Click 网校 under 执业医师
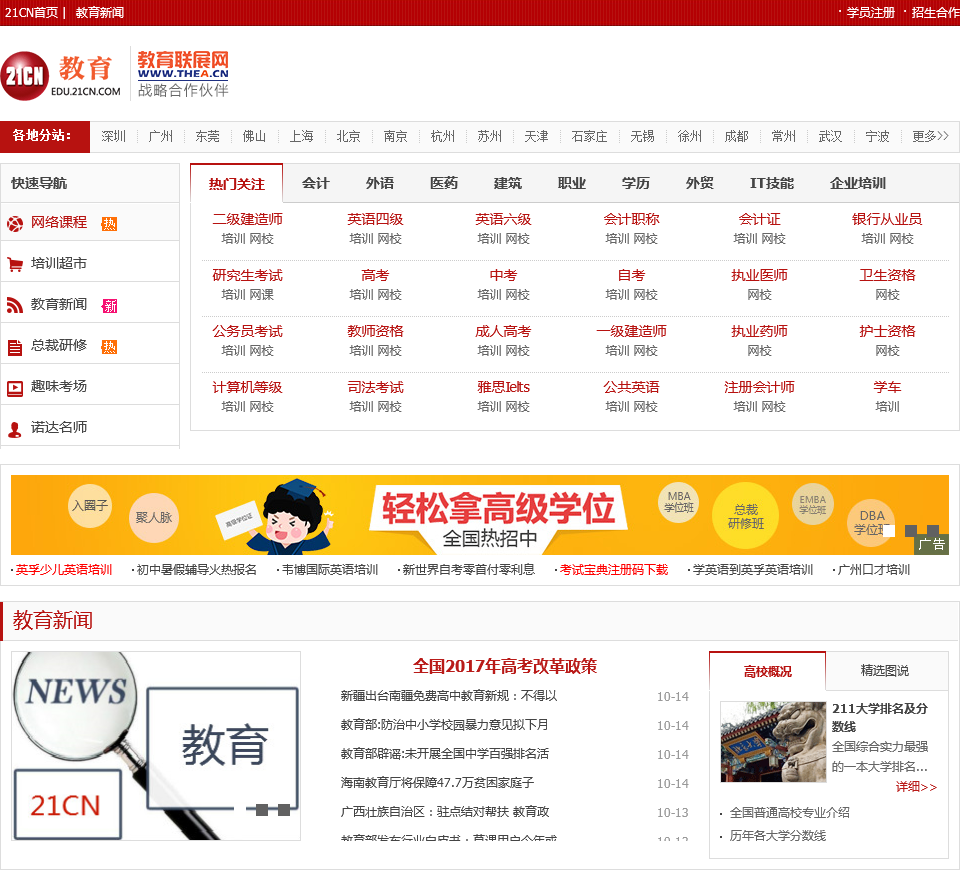This screenshot has height=873, width=960. point(759,295)
